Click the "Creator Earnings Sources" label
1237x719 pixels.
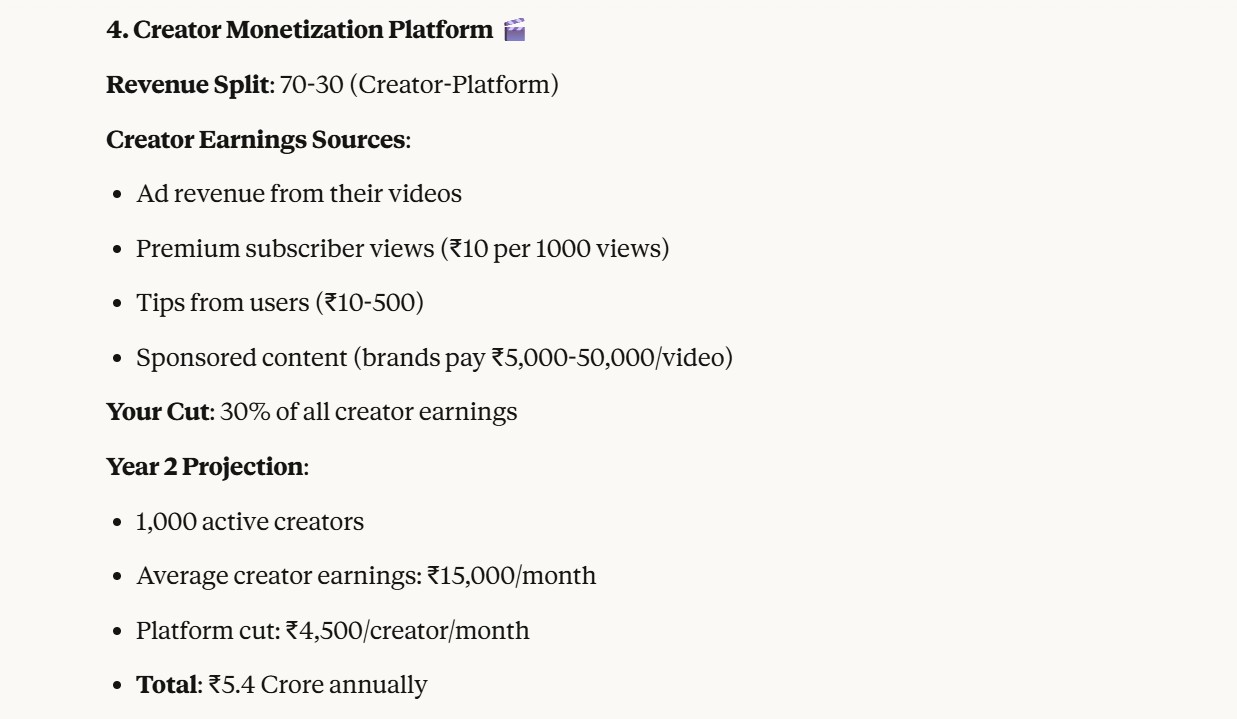click(256, 140)
